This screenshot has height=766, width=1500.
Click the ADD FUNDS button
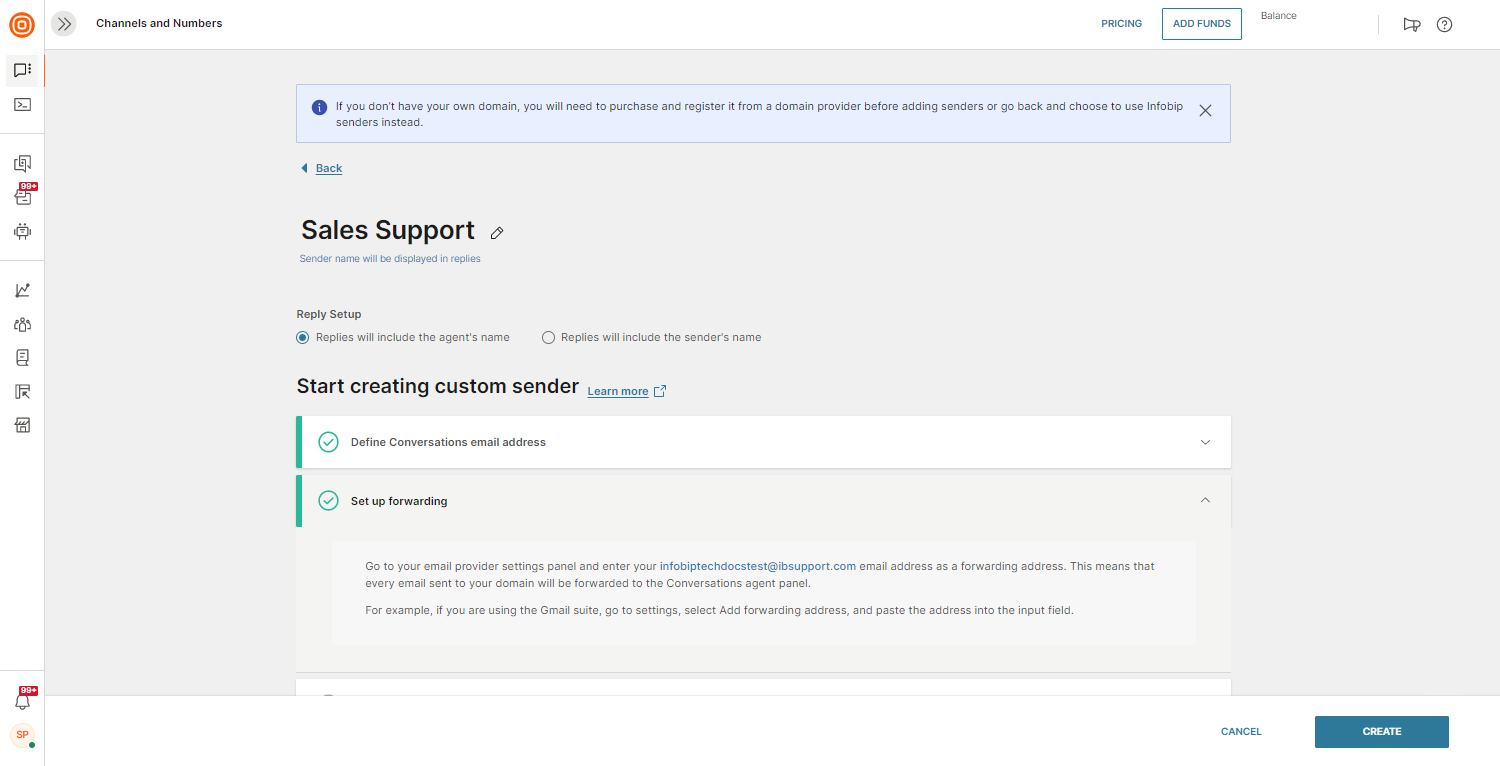[x=1201, y=24]
